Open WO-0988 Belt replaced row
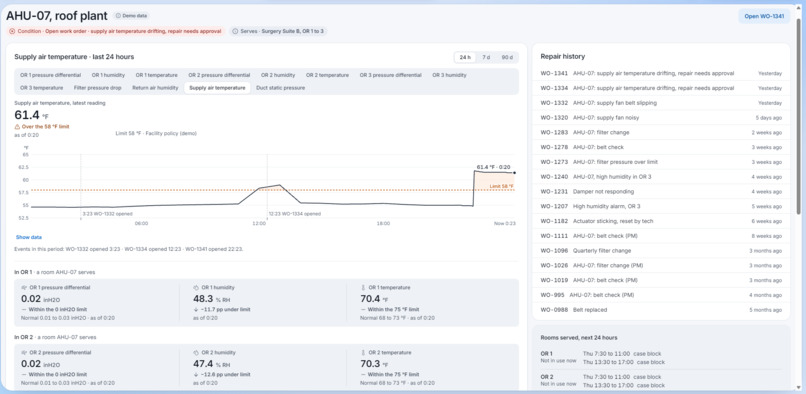This screenshot has height=394, width=806. [x=661, y=310]
